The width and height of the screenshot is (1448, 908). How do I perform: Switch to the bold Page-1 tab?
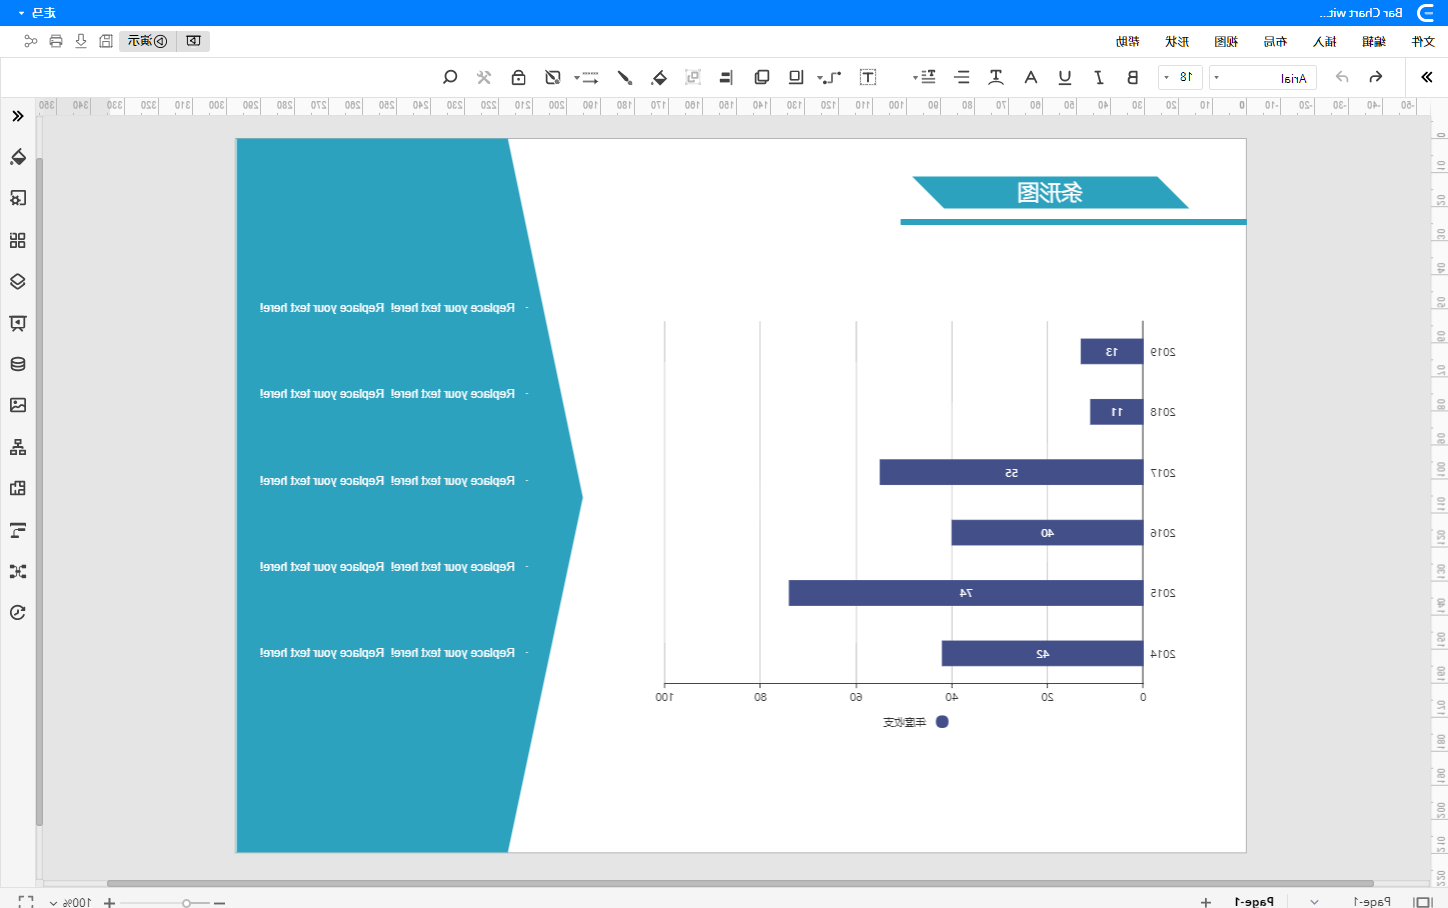coord(1254,902)
